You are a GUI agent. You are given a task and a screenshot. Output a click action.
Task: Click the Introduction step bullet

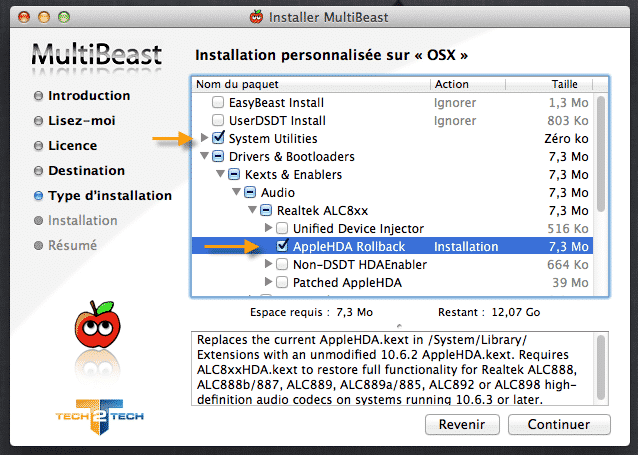39,96
